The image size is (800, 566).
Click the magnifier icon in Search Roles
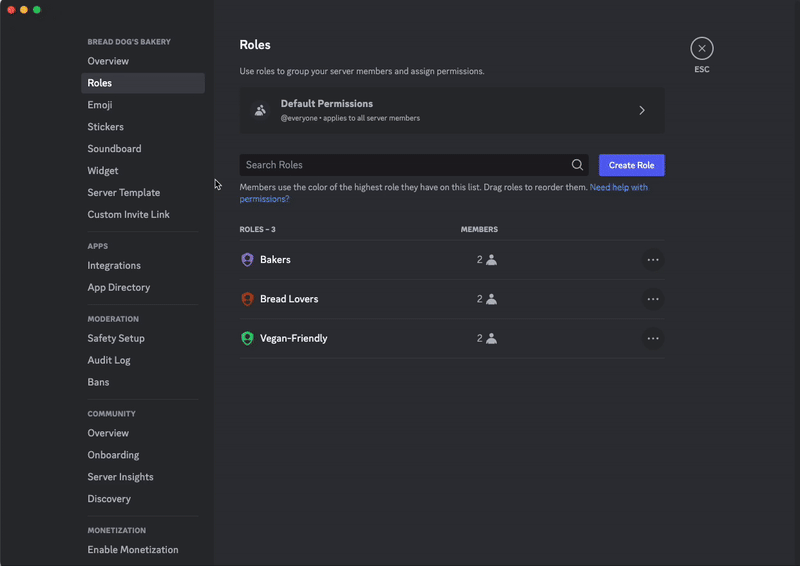(x=577, y=165)
